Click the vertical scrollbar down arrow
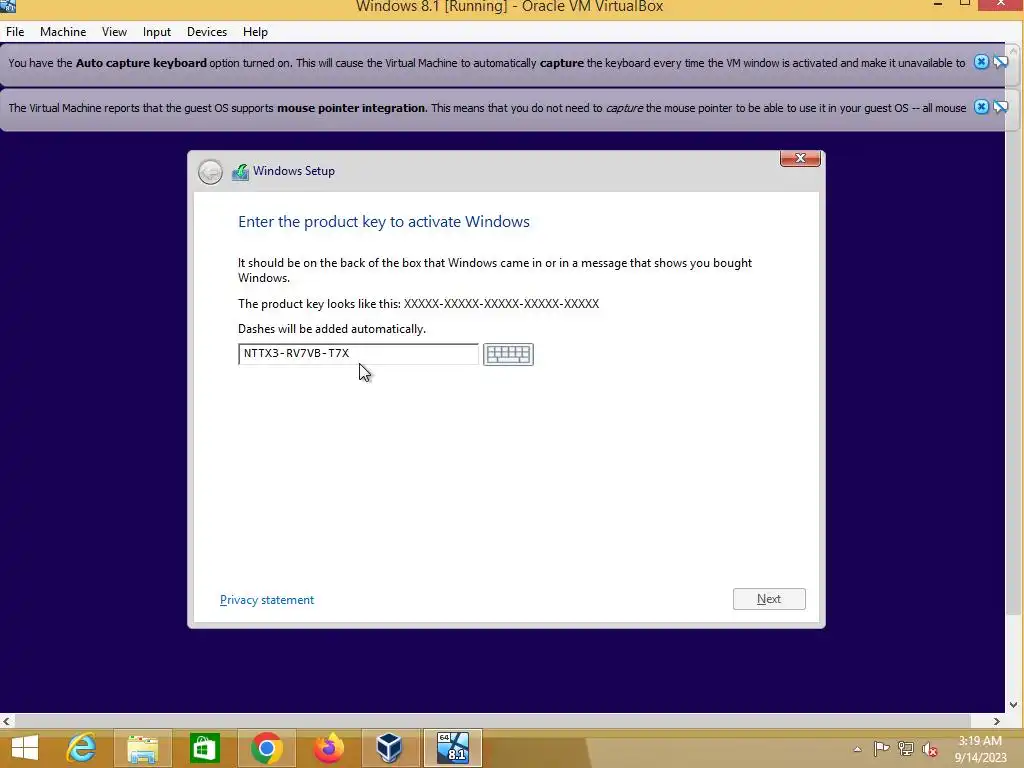The width and height of the screenshot is (1024, 768). [1013, 705]
